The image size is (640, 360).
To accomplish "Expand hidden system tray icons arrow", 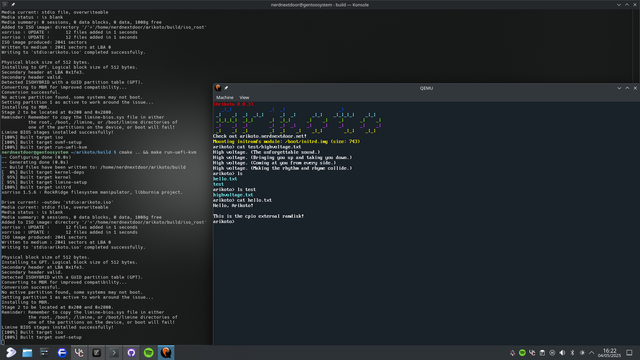I will pyautogui.click(x=591, y=353).
